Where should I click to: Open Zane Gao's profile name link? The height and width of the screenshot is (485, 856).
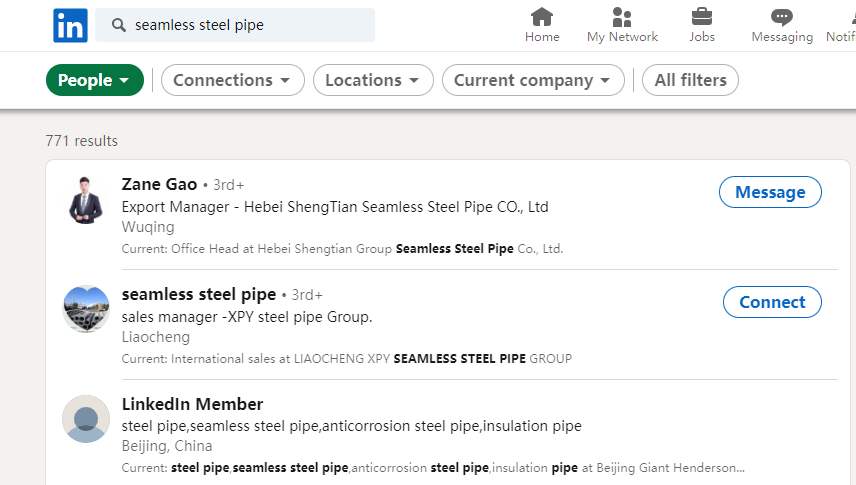tap(159, 184)
